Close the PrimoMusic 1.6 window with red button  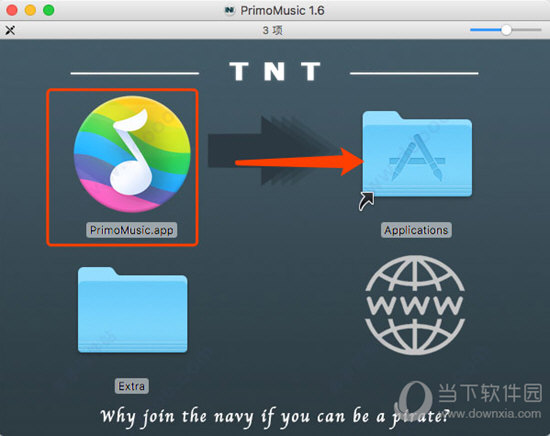[12, 10]
